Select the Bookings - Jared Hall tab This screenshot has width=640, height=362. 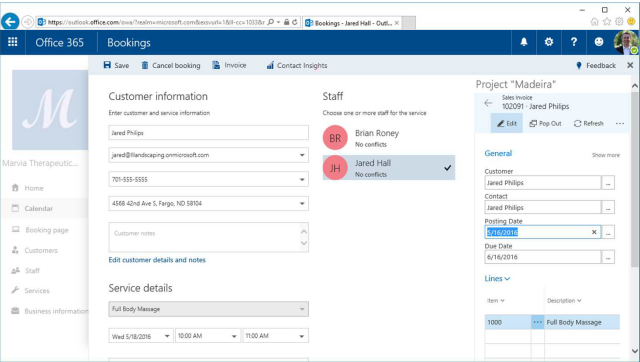click(351, 23)
